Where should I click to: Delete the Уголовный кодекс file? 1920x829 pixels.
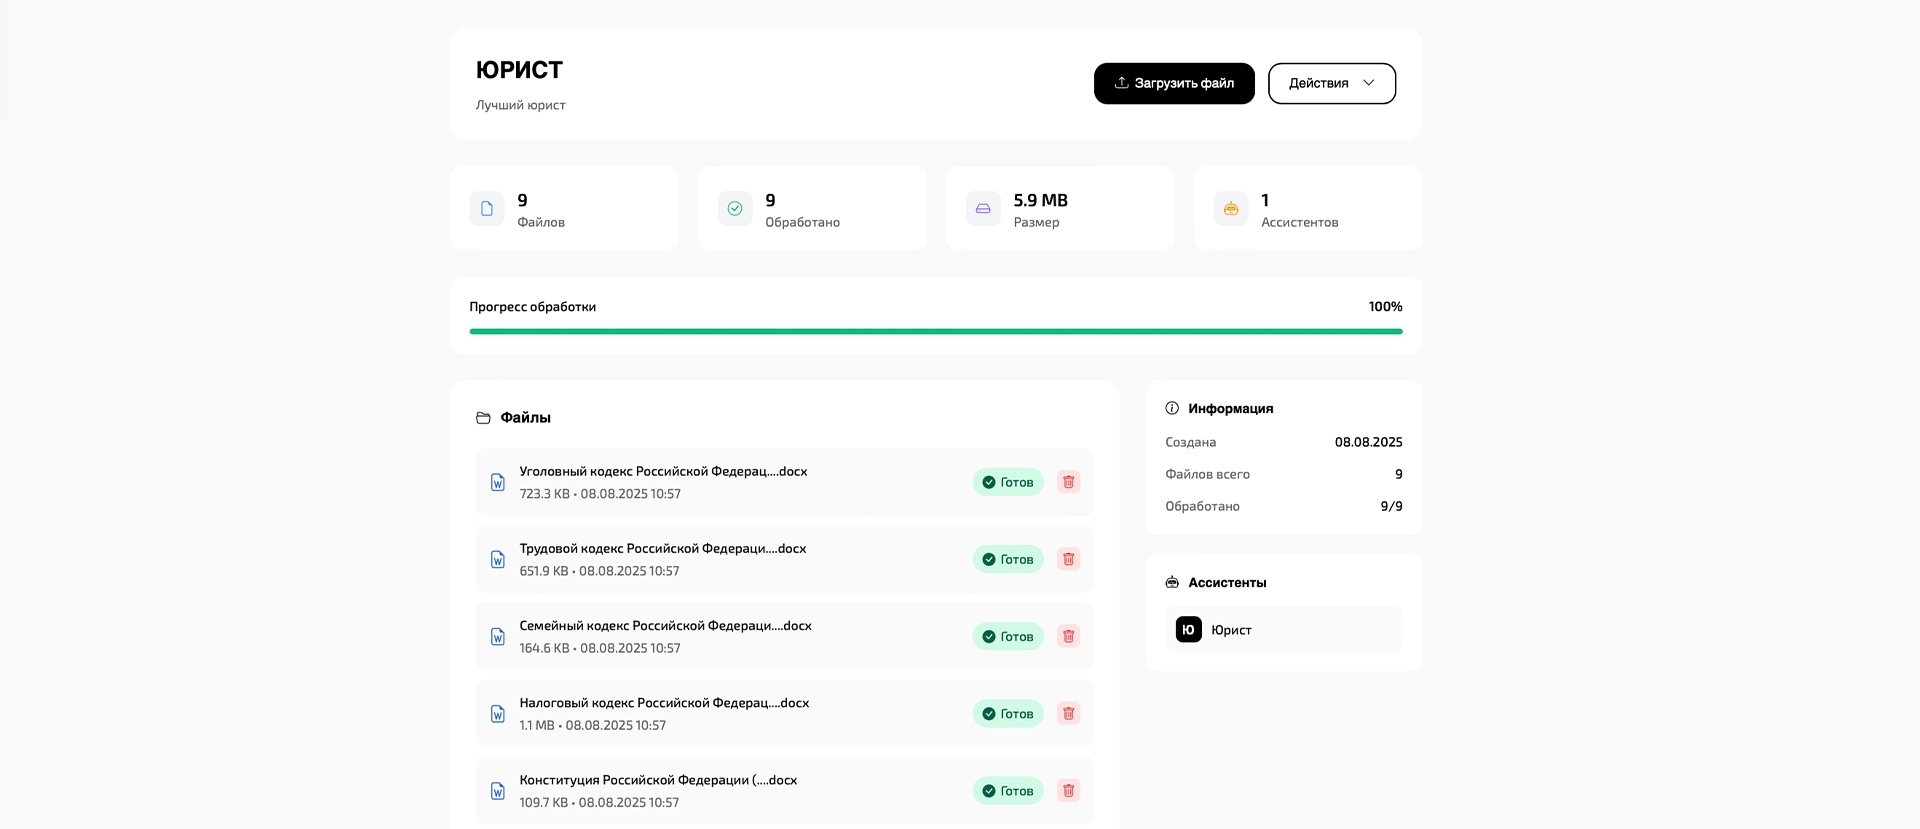coord(1068,482)
